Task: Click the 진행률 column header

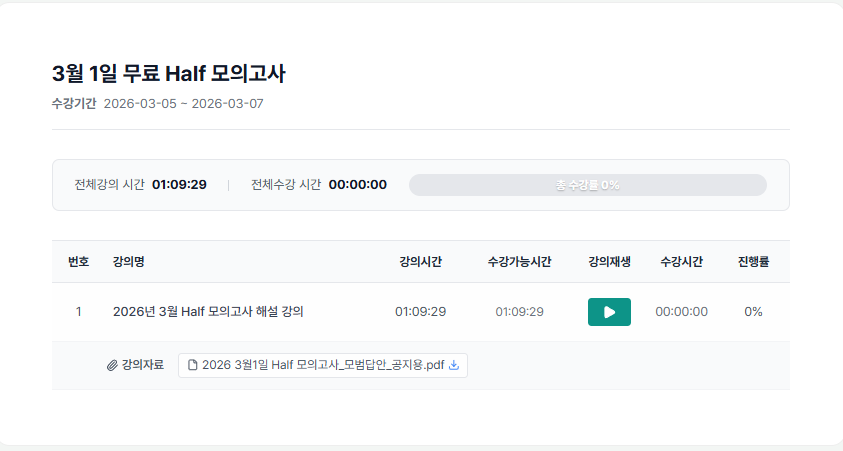Action: pos(753,262)
